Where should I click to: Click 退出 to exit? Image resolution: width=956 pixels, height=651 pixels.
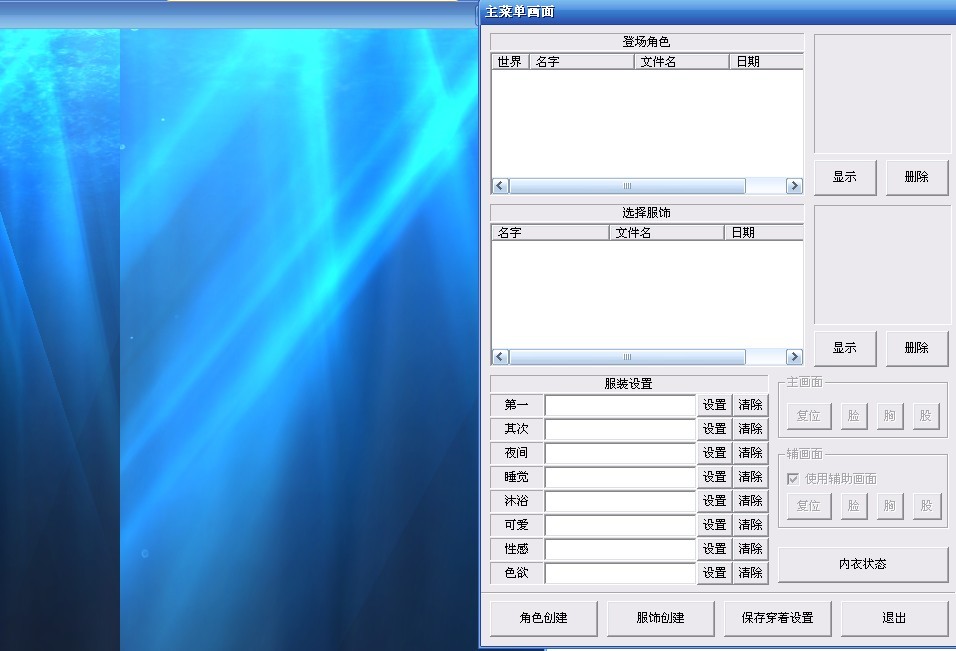[894, 618]
